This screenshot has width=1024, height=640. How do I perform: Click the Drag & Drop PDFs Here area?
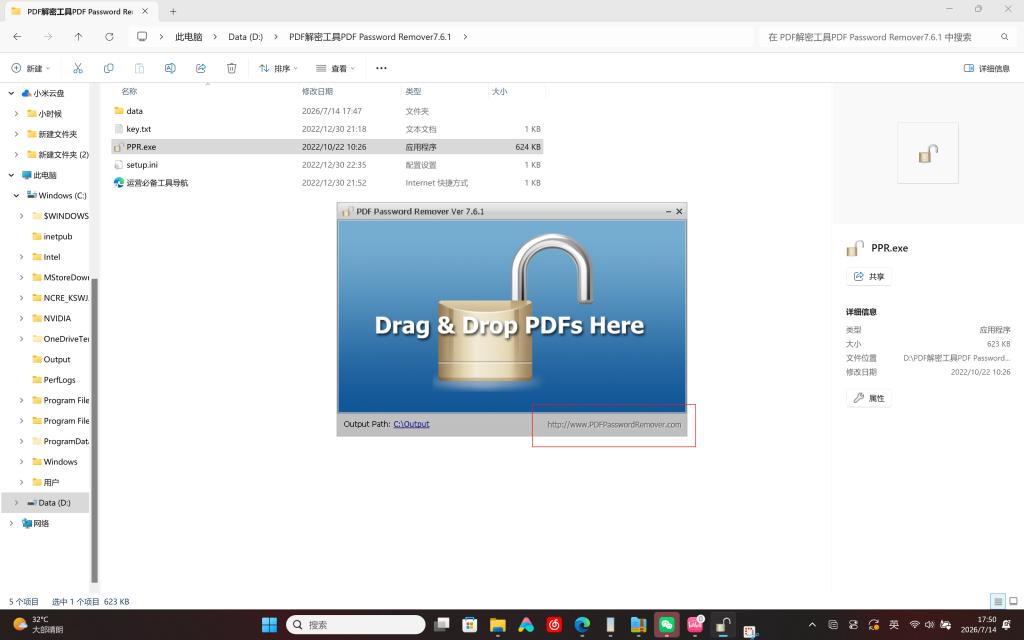[512, 316]
